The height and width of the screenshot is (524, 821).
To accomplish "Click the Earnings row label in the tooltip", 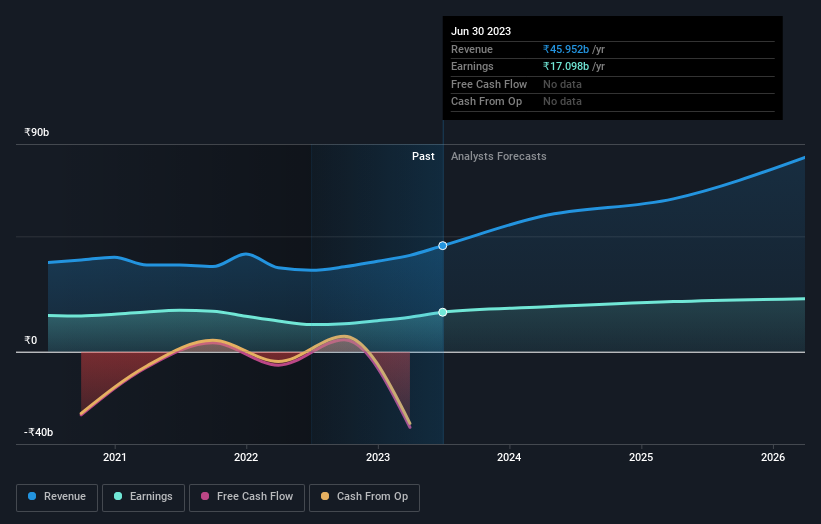I will pyautogui.click(x=472, y=66).
